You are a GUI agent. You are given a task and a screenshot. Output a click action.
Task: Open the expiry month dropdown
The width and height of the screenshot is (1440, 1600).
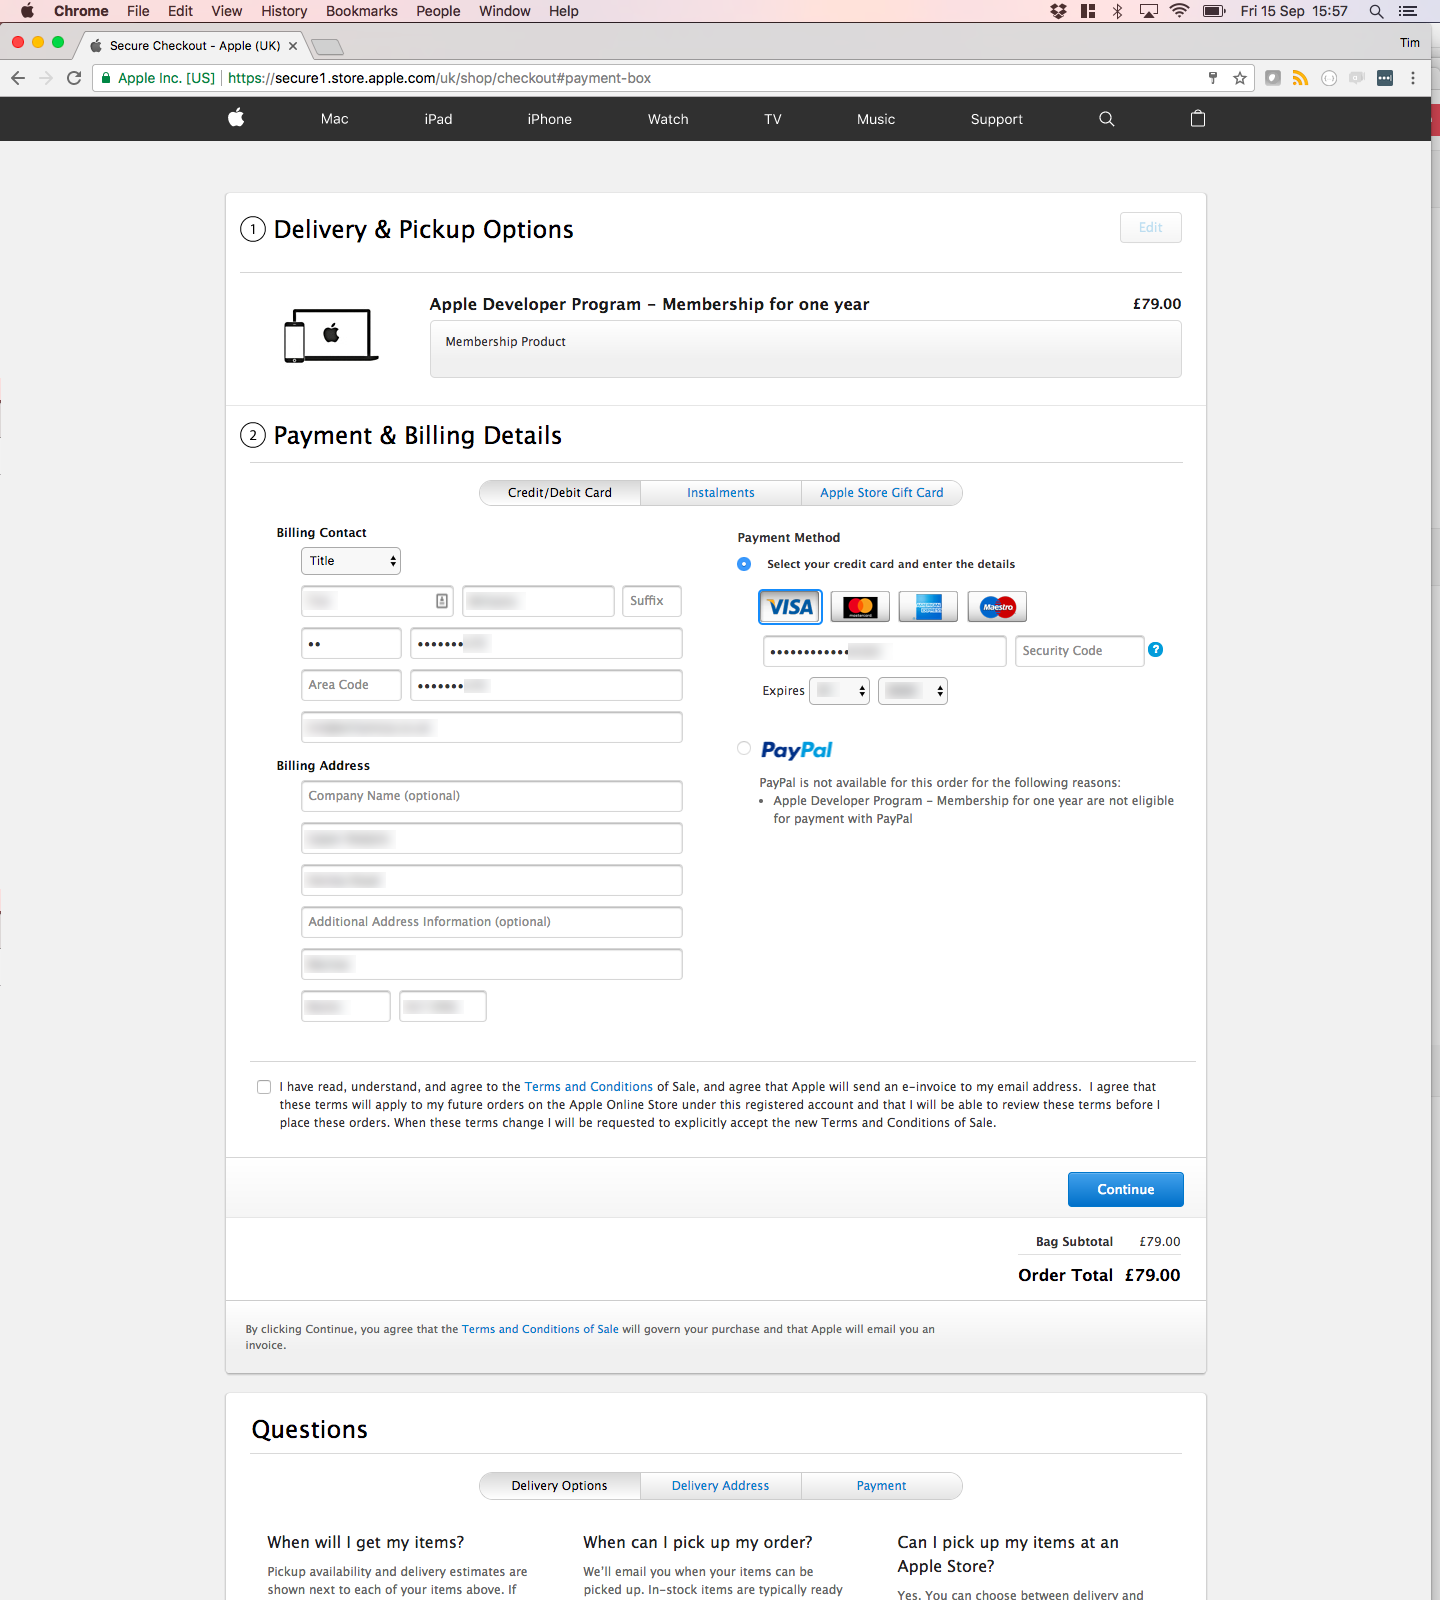click(x=839, y=691)
